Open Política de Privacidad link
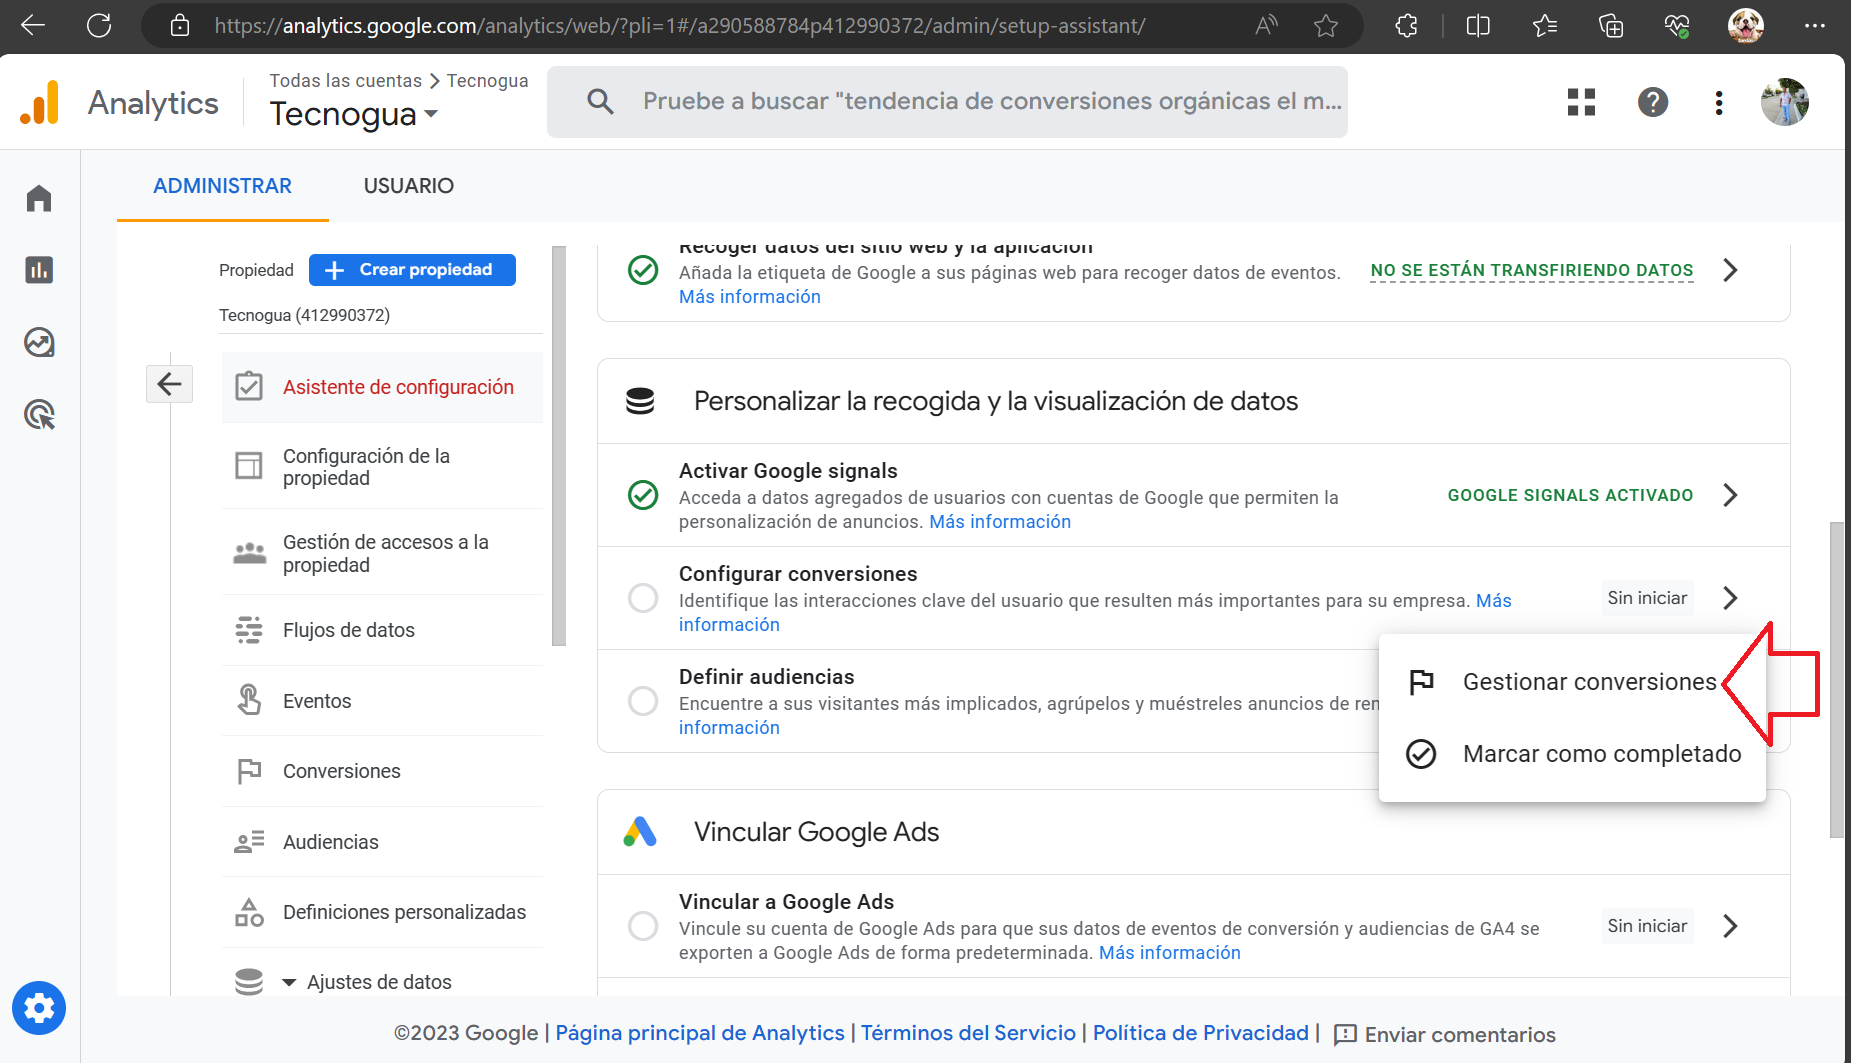 (x=1200, y=1033)
